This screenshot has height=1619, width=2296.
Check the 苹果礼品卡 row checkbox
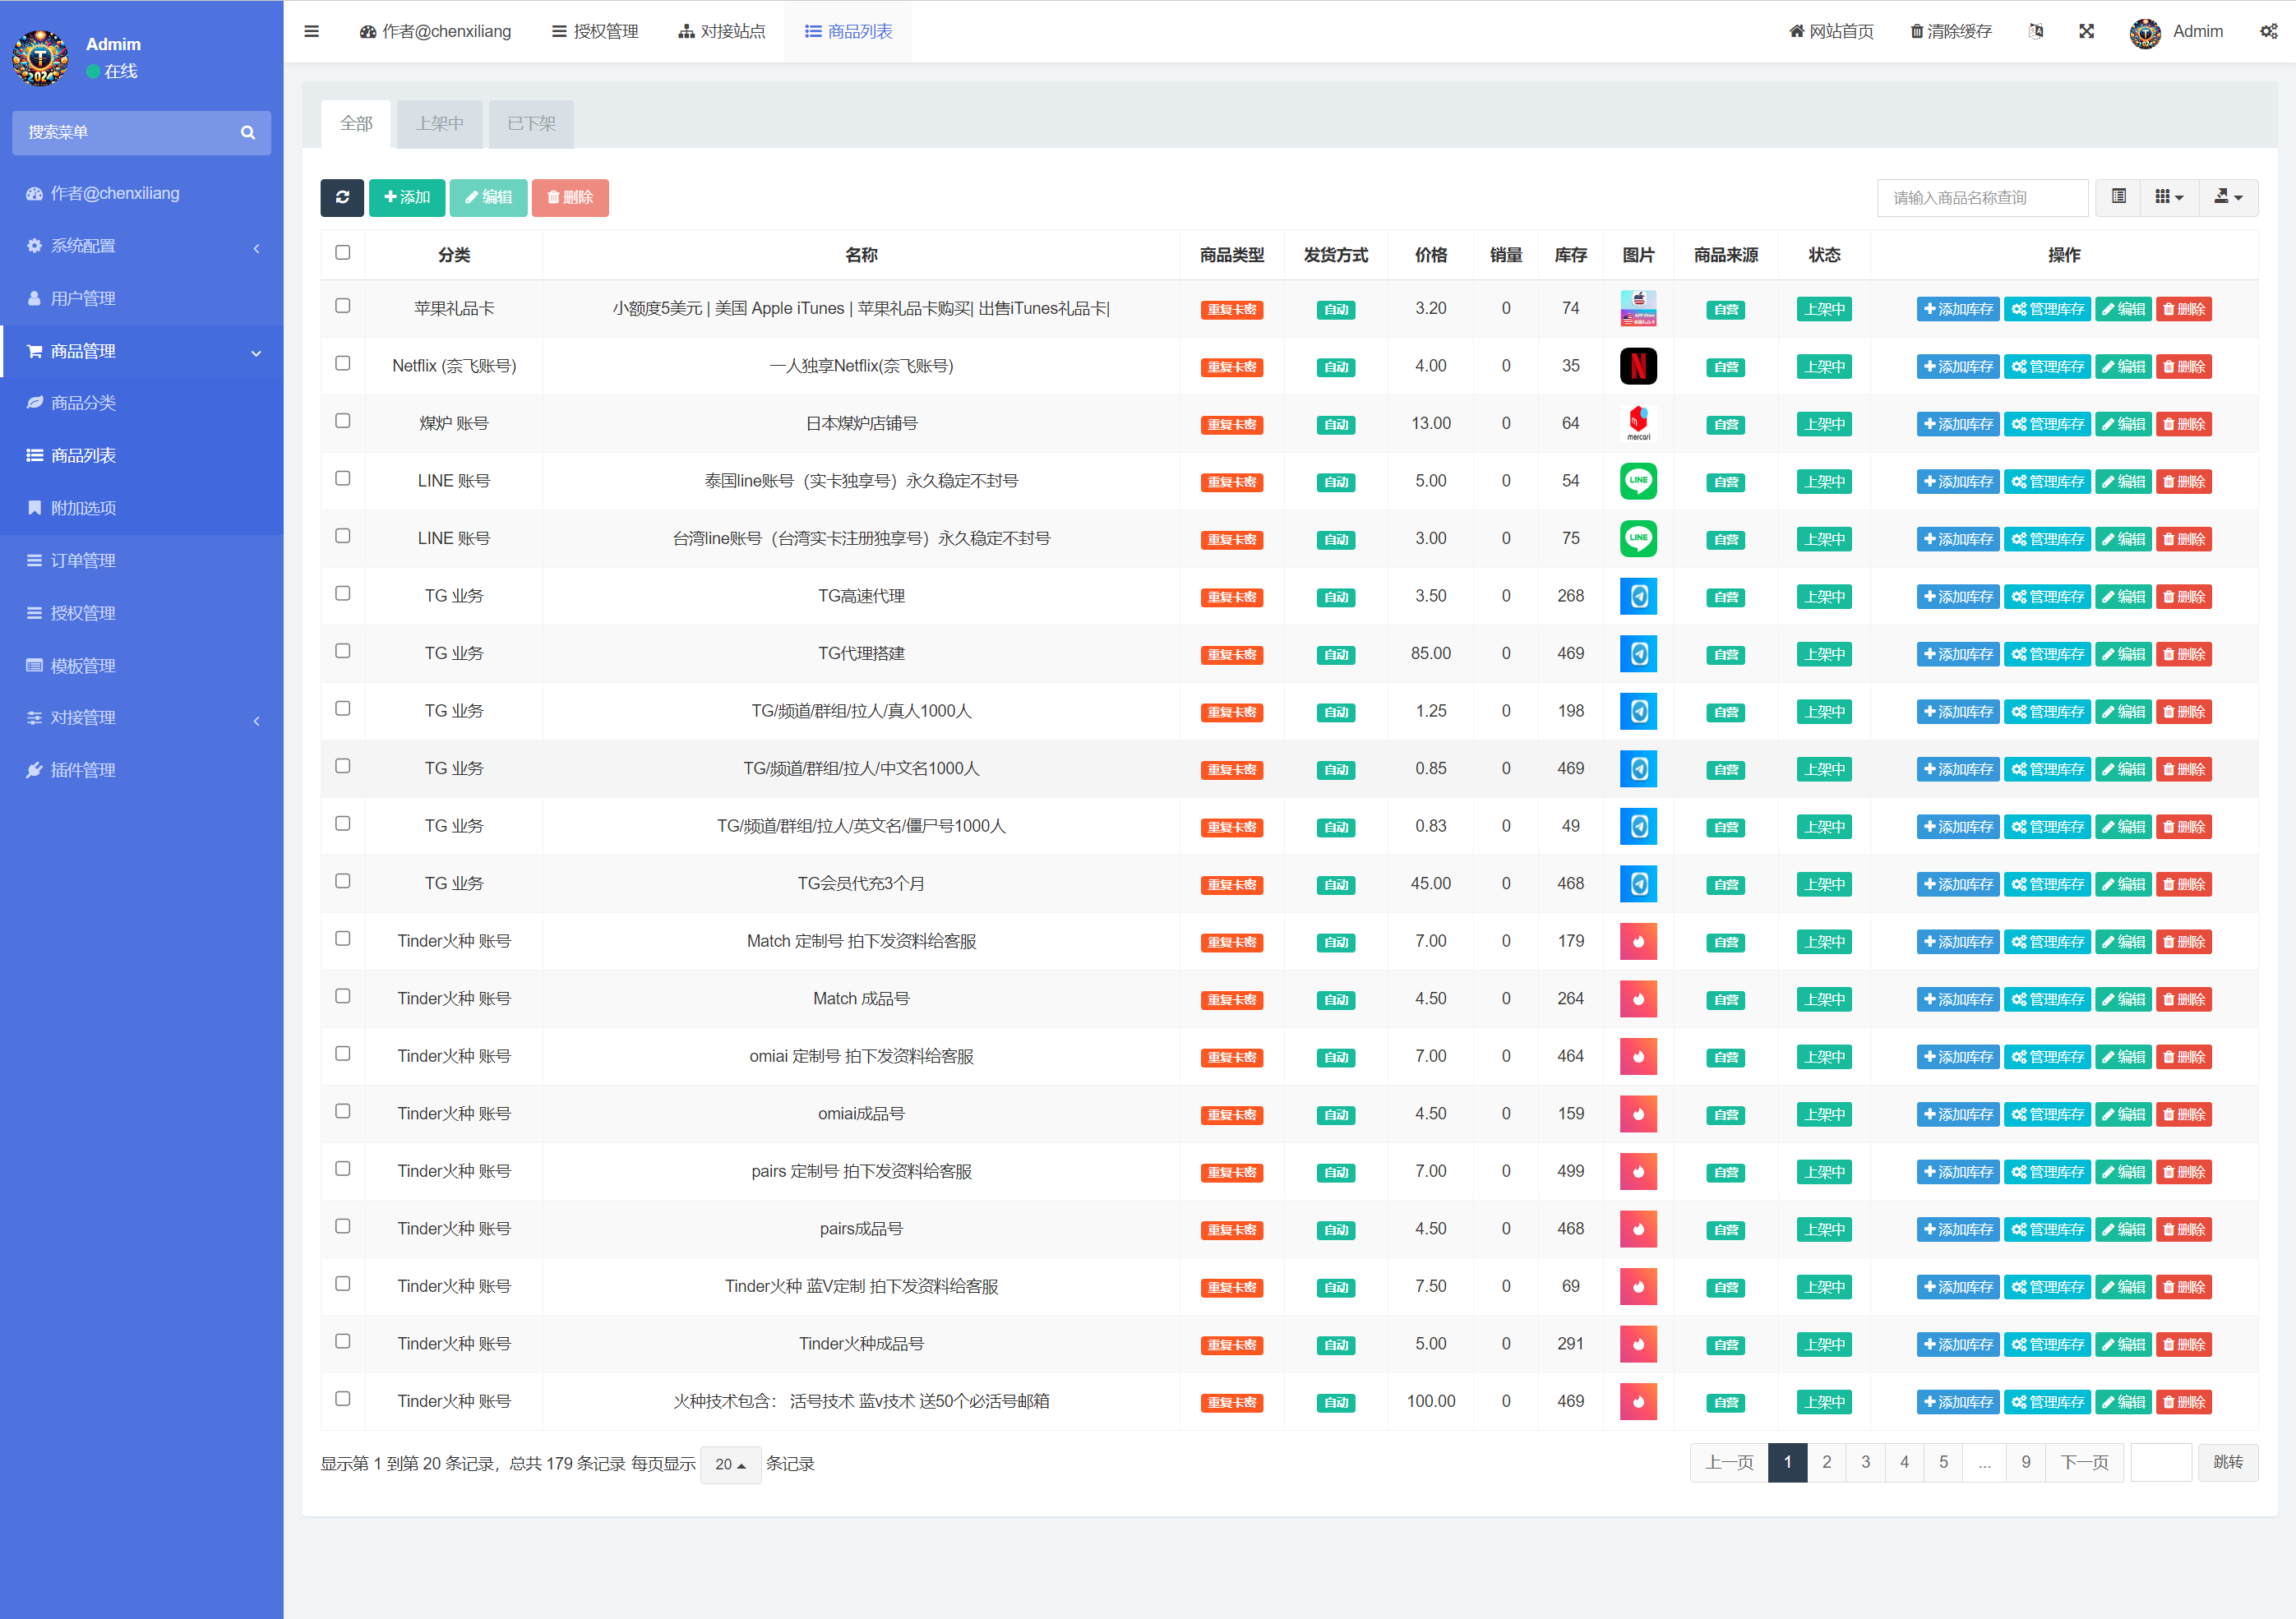tap(343, 306)
